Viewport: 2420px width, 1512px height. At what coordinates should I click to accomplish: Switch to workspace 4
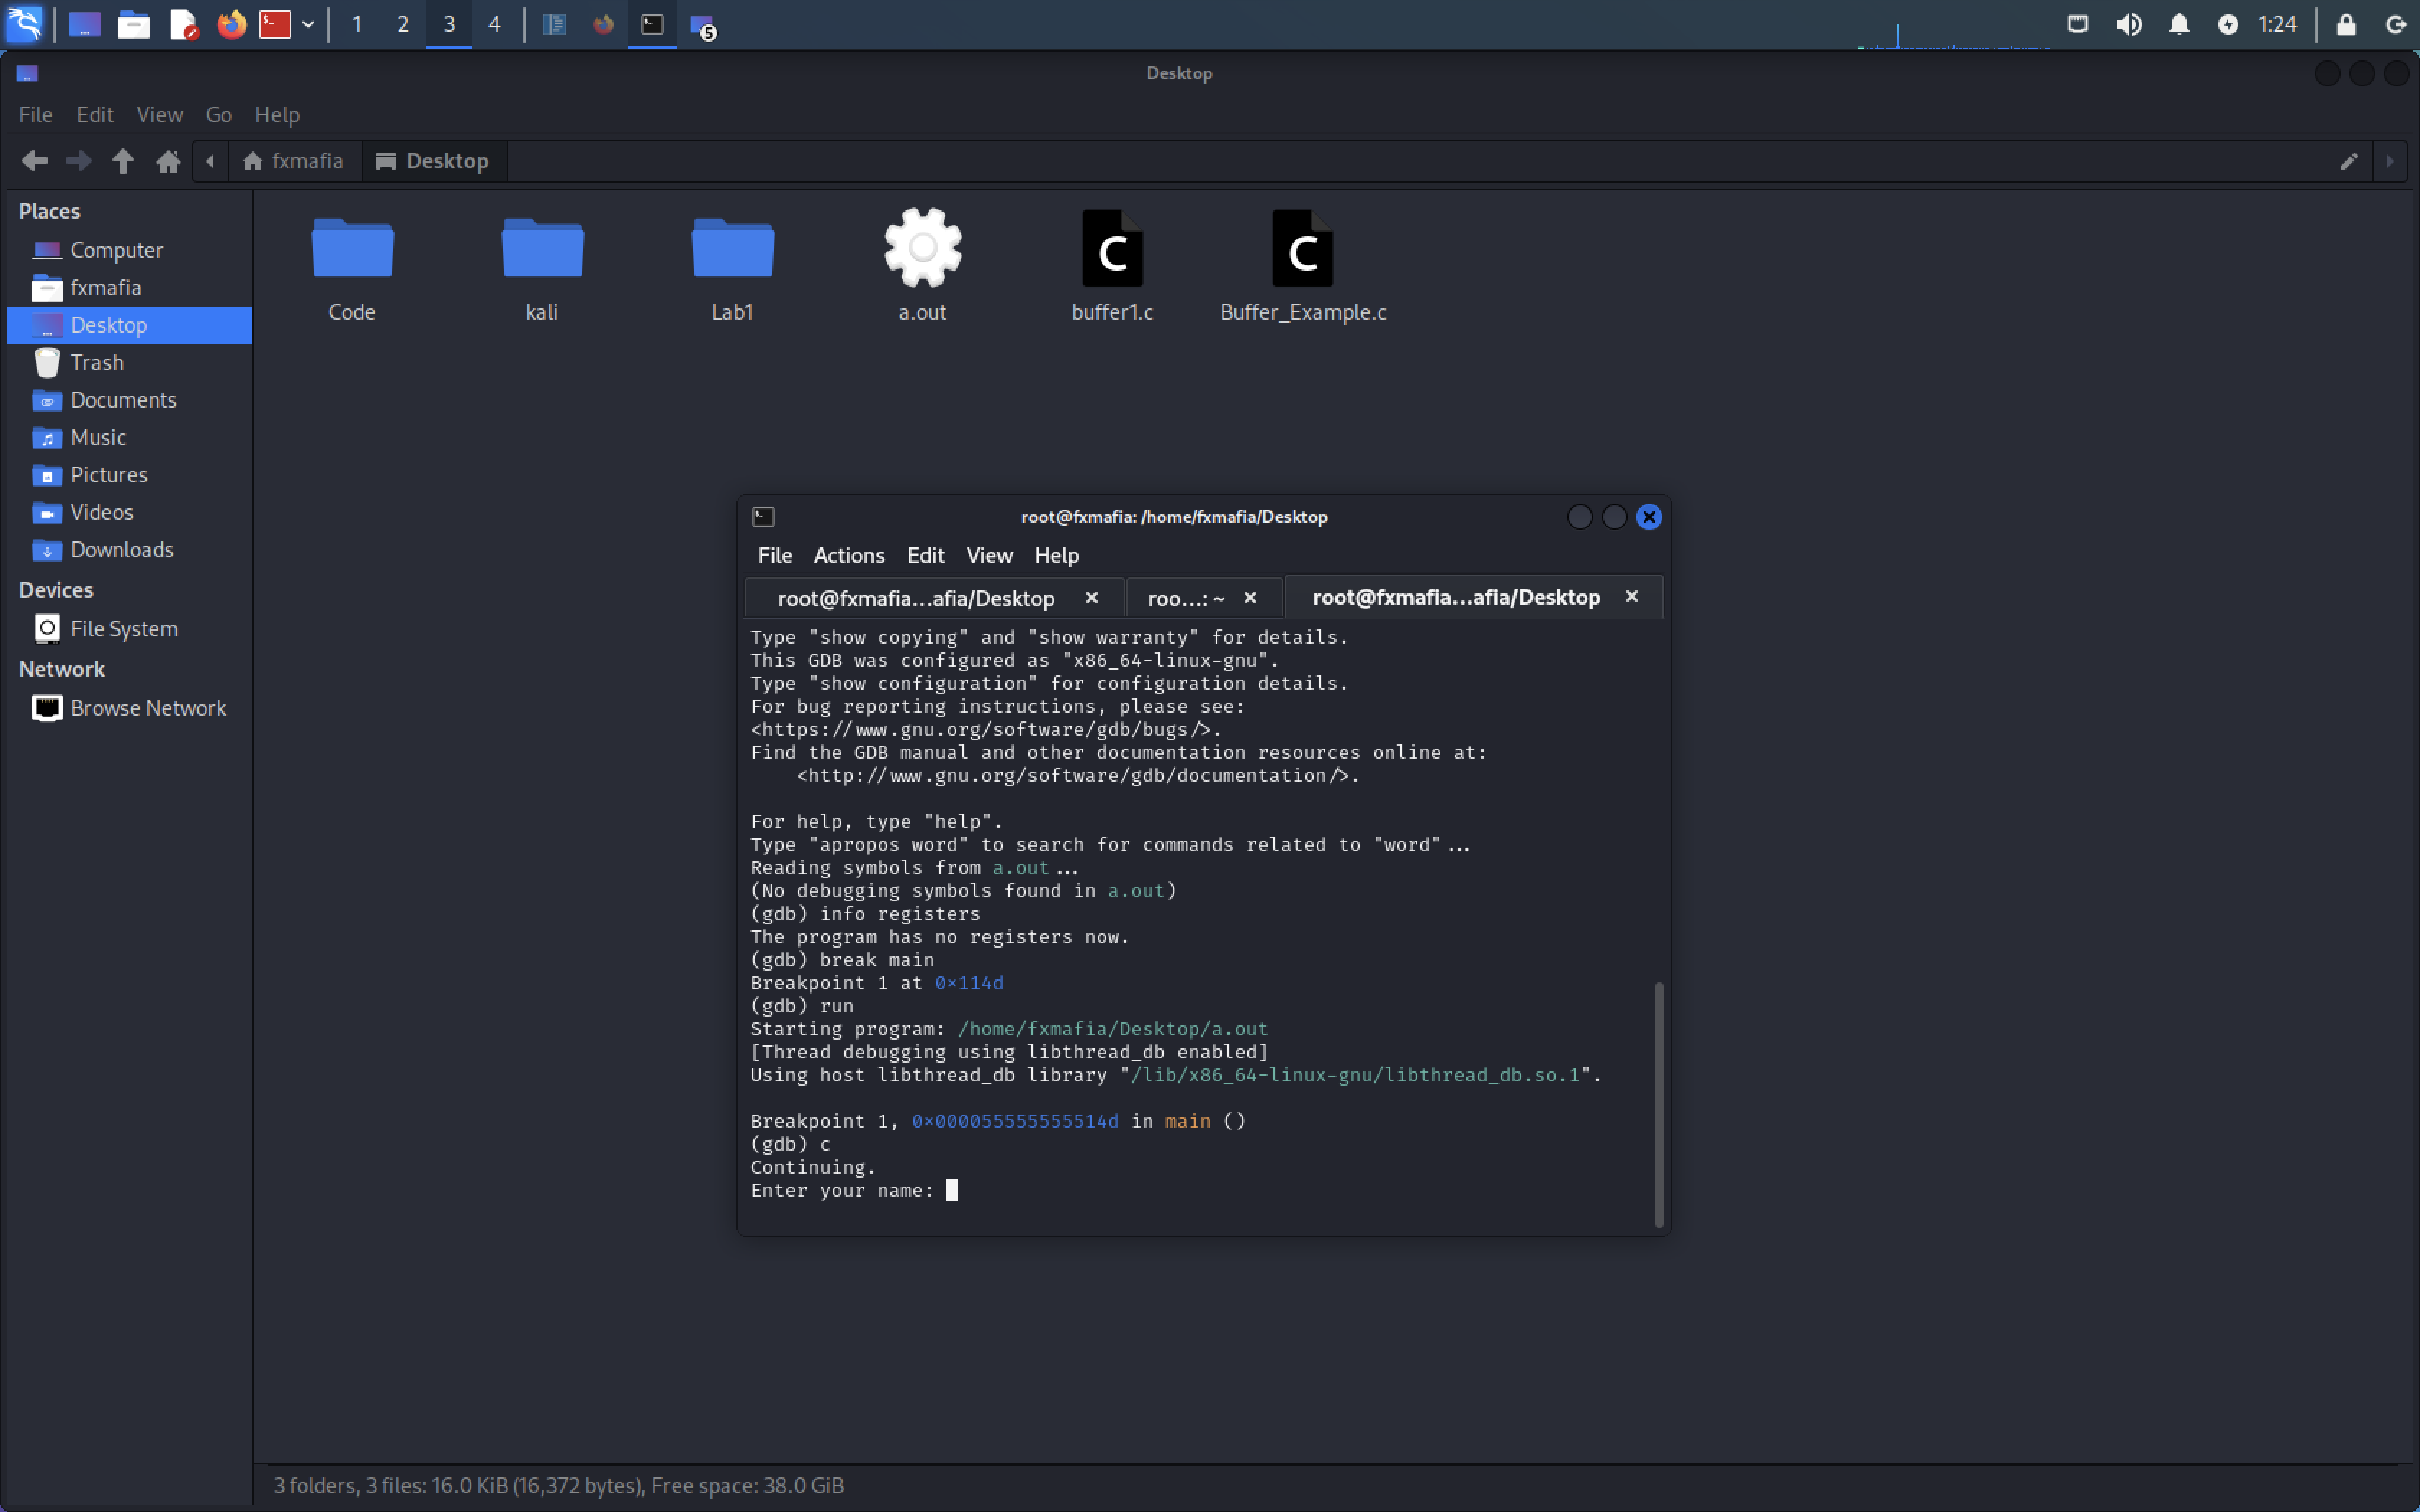coord(494,24)
